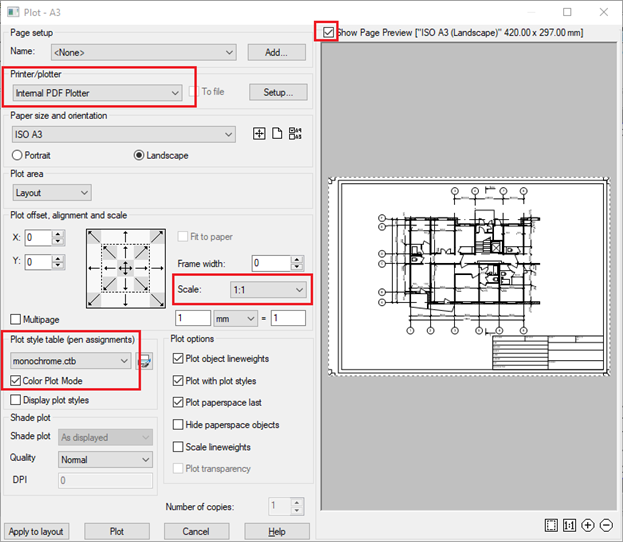Open the monochrome.ctb plot style dropdown
This screenshot has width=623, height=542.
71,361
